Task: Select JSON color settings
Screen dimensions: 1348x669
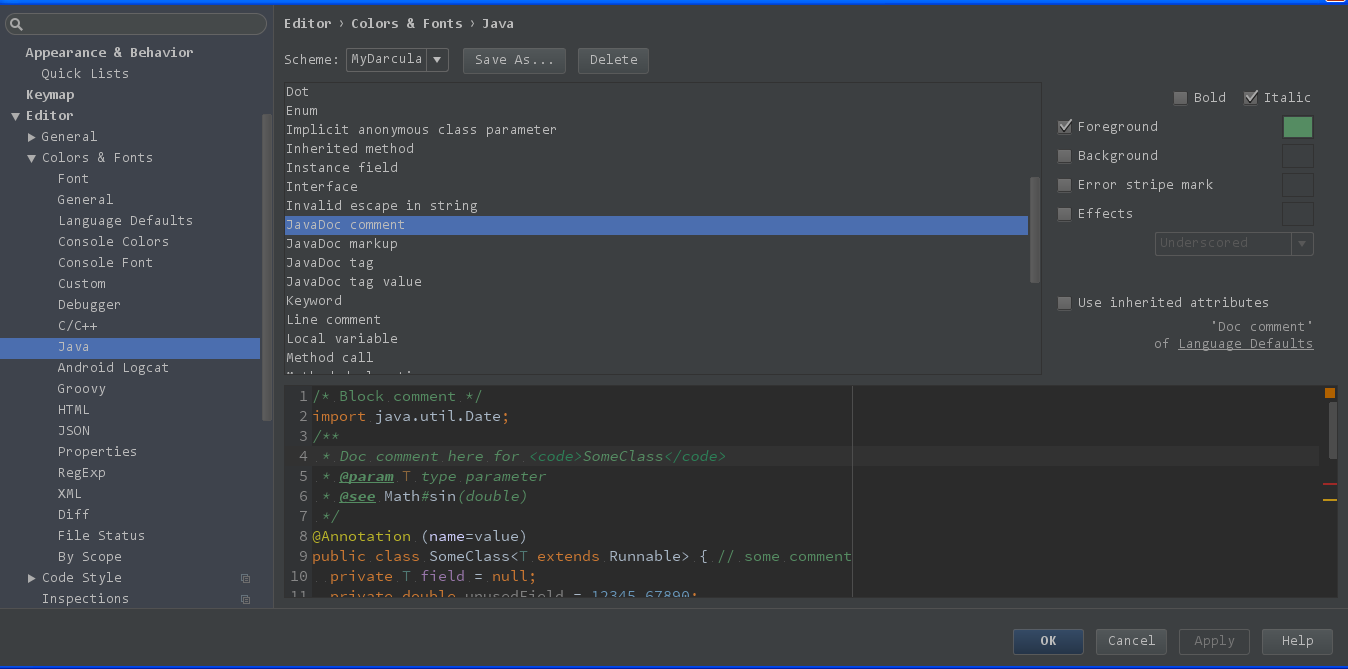Action: [x=73, y=431]
